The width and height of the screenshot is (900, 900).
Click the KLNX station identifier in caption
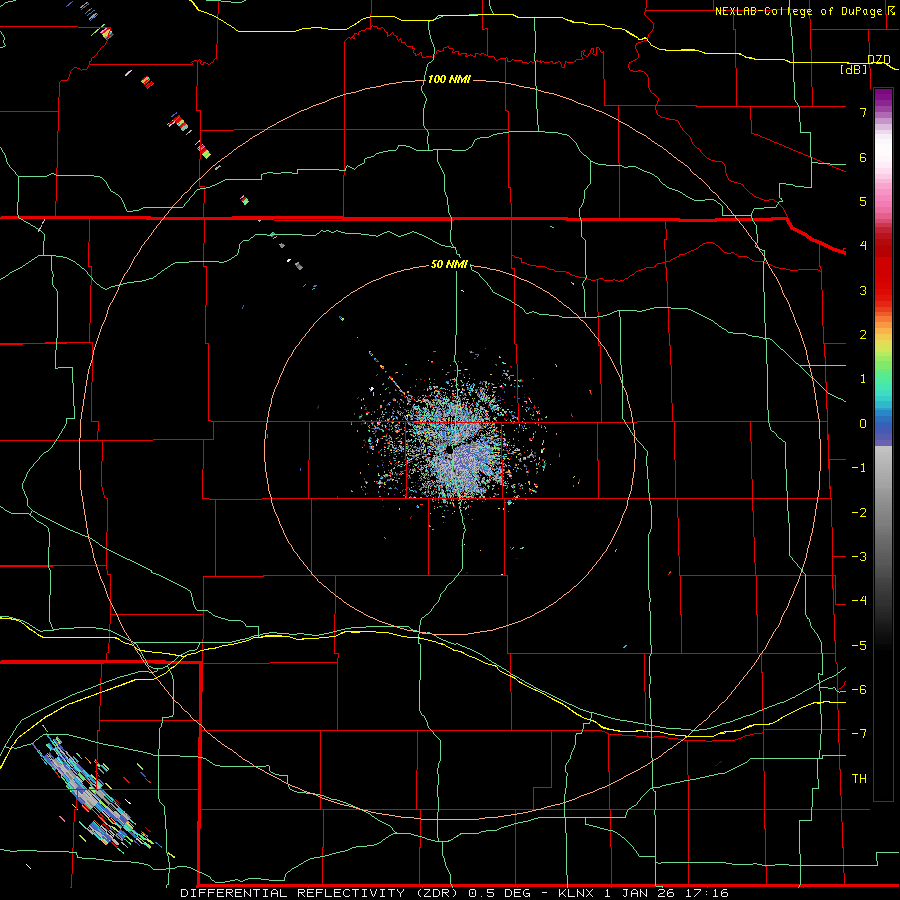(x=577, y=893)
